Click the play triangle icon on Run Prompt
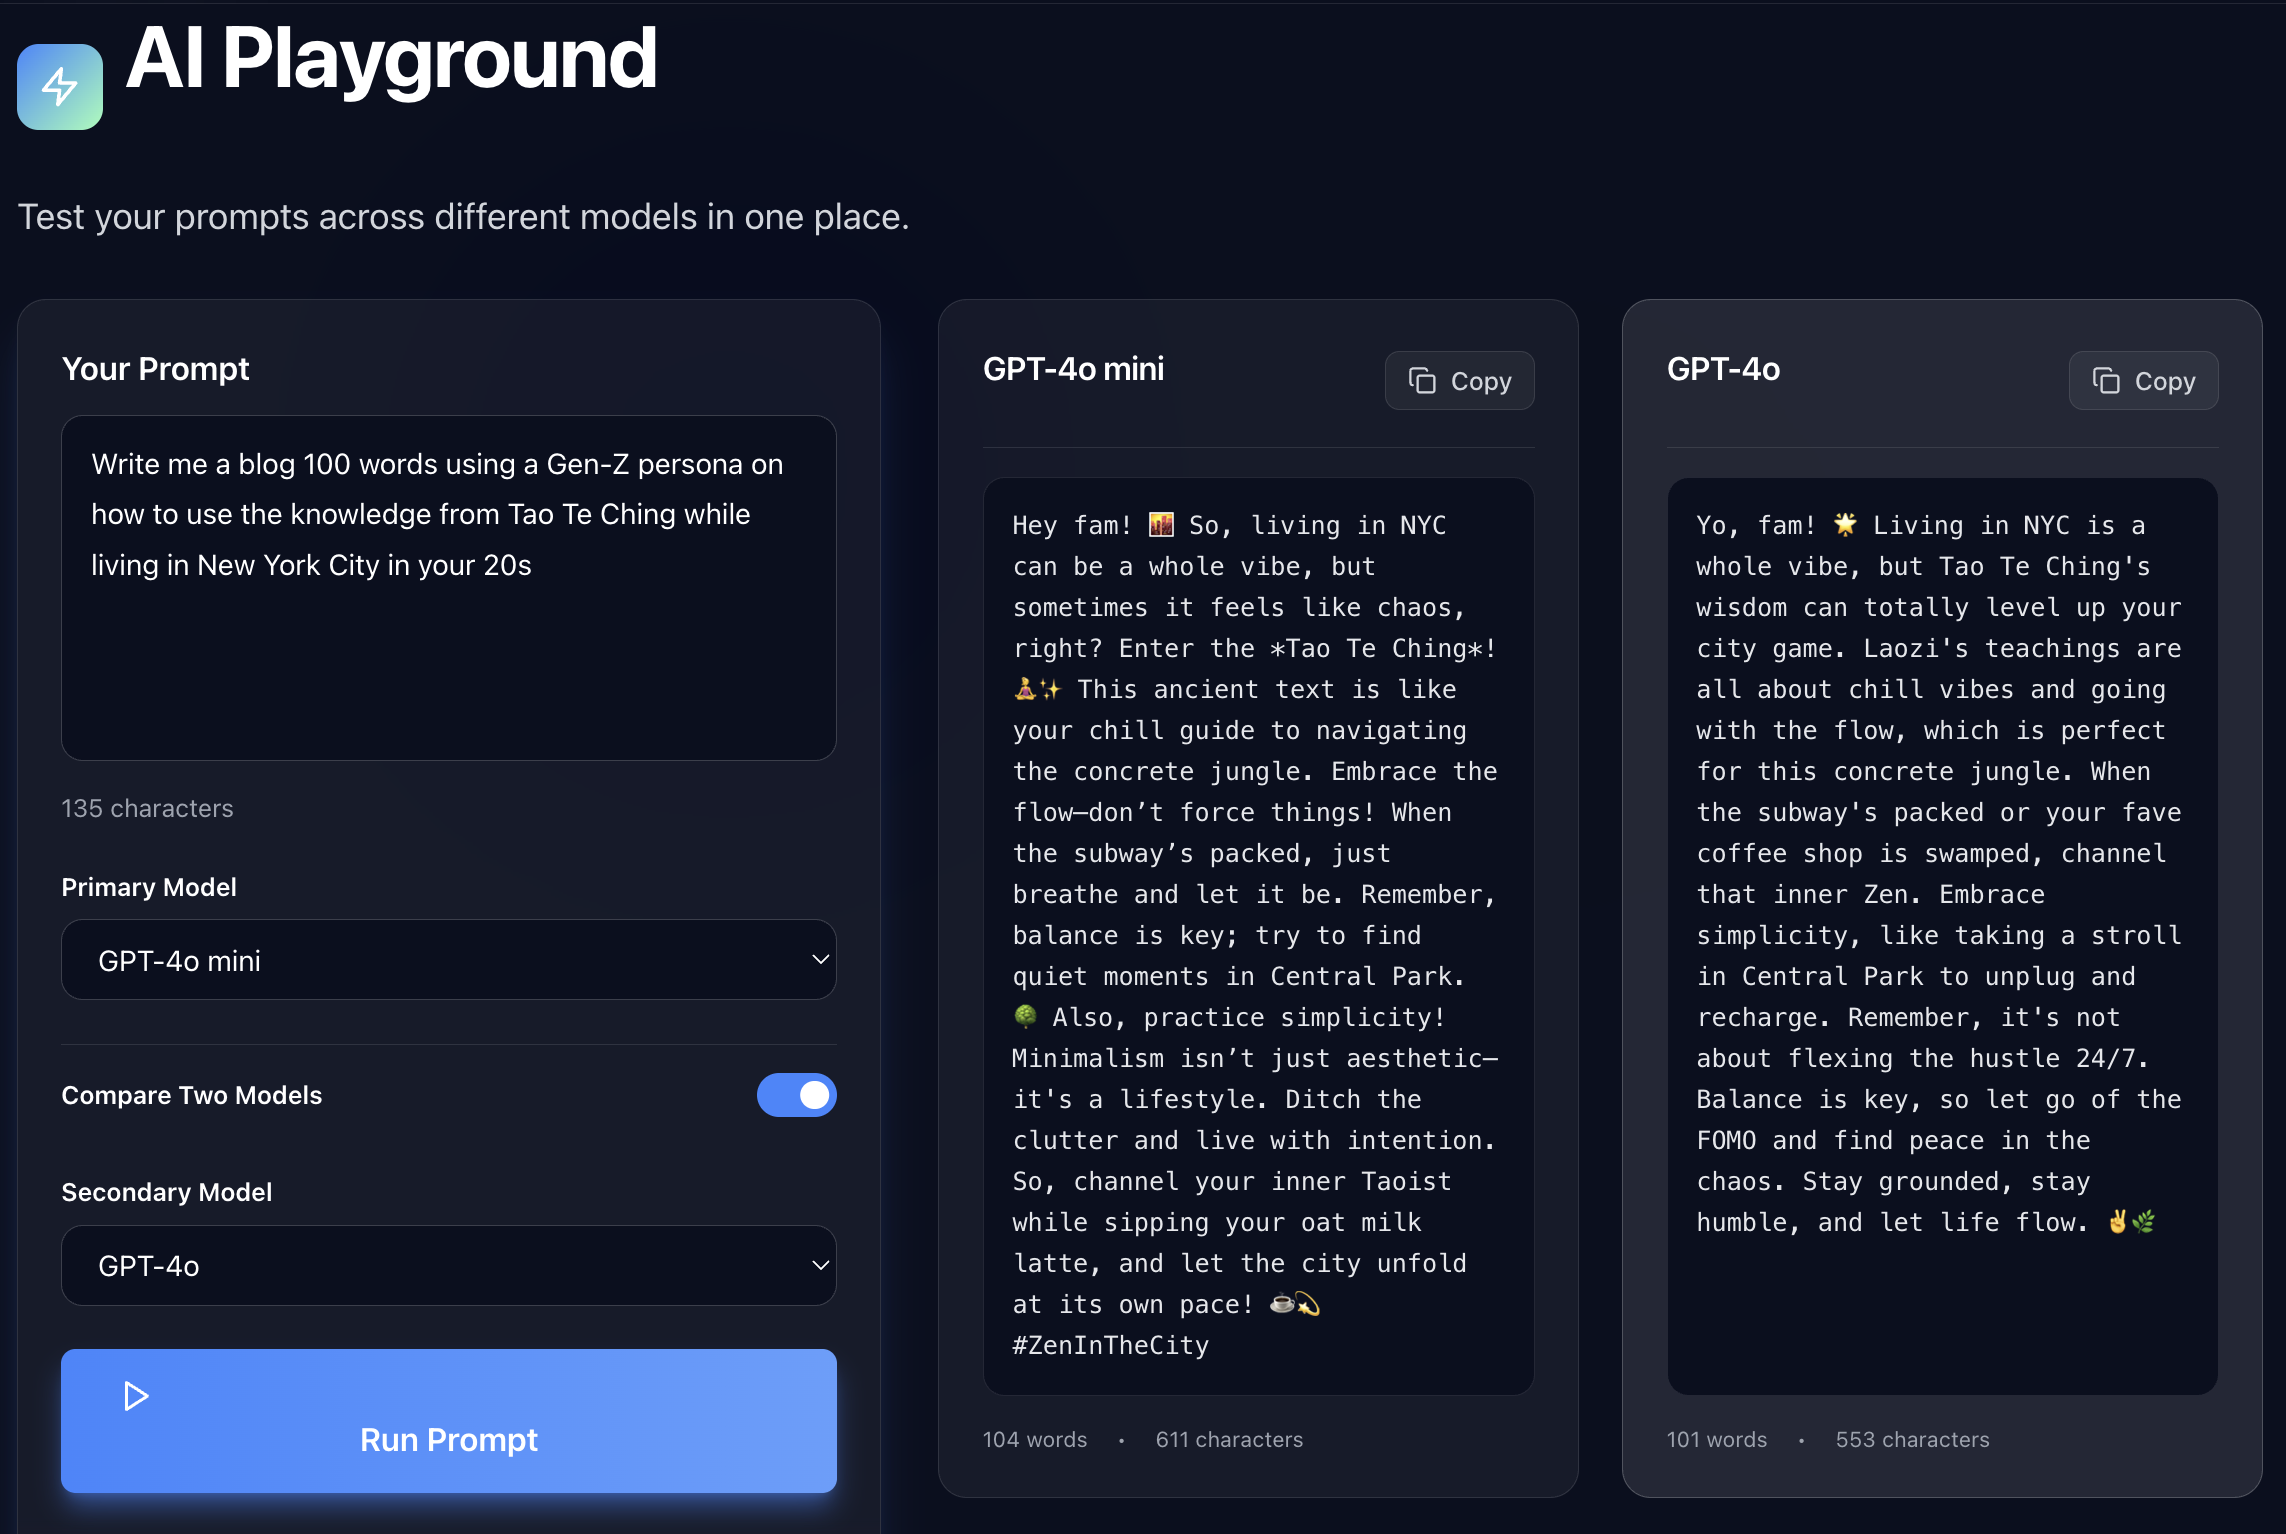The image size is (2286, 1534). tap(136, 1396)
